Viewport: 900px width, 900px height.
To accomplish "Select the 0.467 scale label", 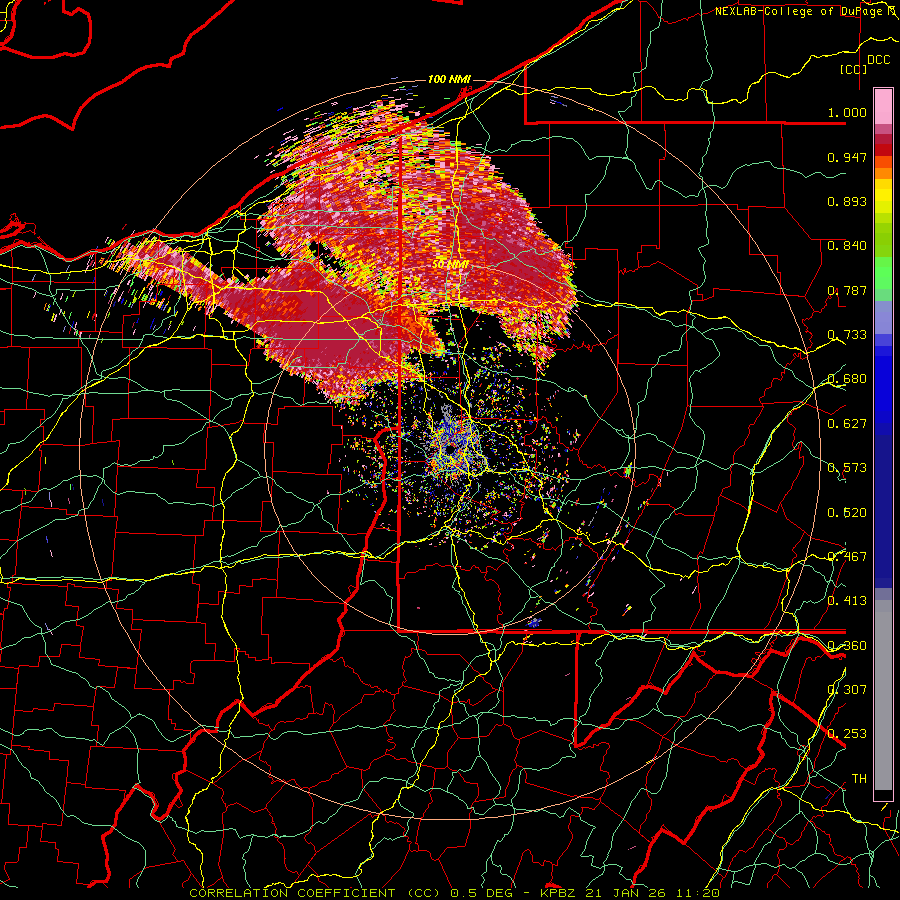I will (847, 557).
